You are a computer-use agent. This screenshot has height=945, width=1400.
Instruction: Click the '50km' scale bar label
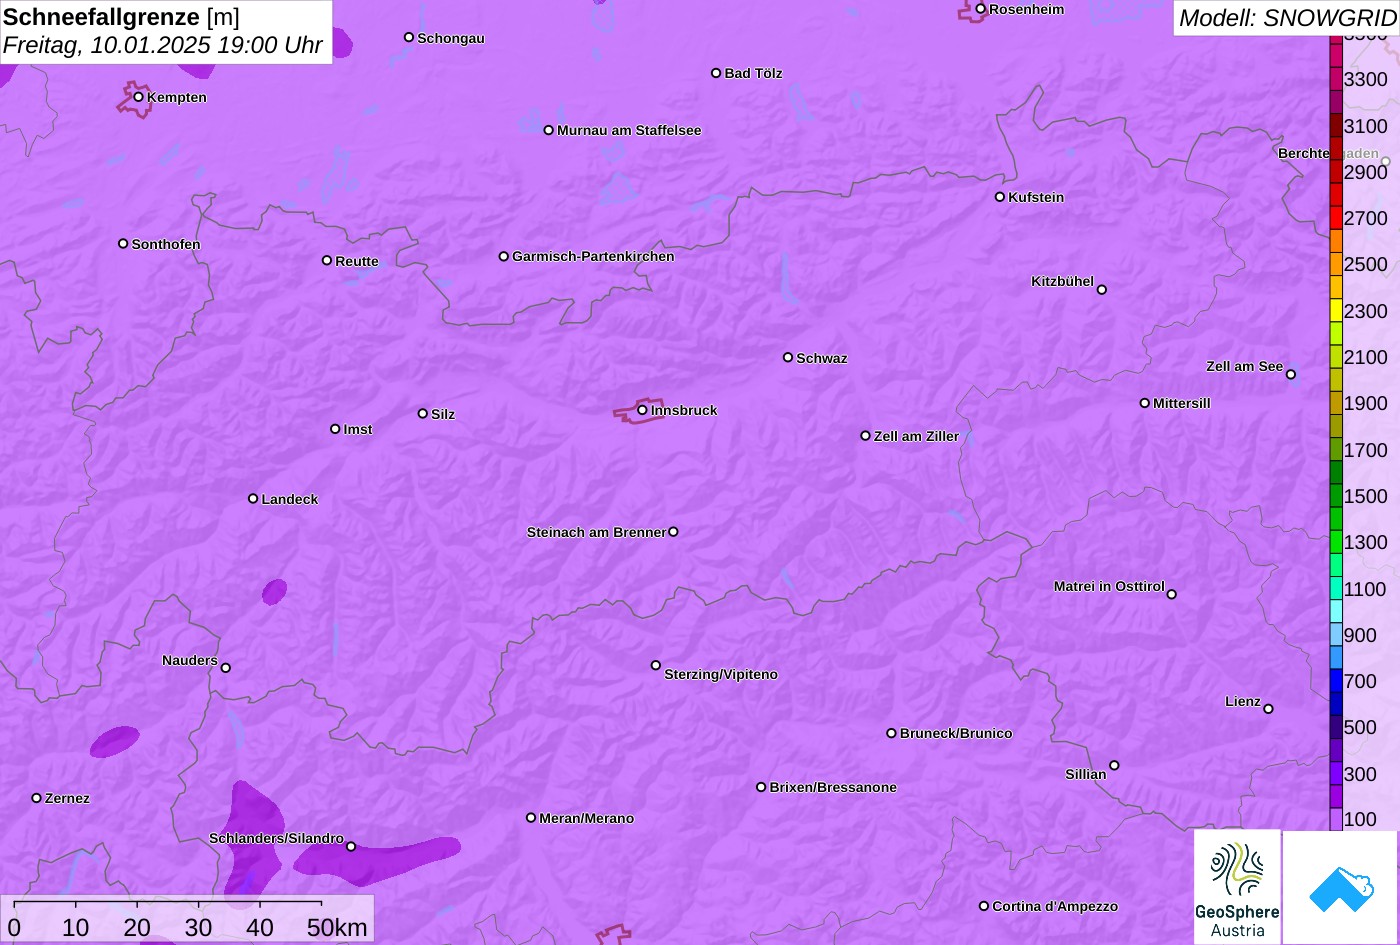click(337, 927)
